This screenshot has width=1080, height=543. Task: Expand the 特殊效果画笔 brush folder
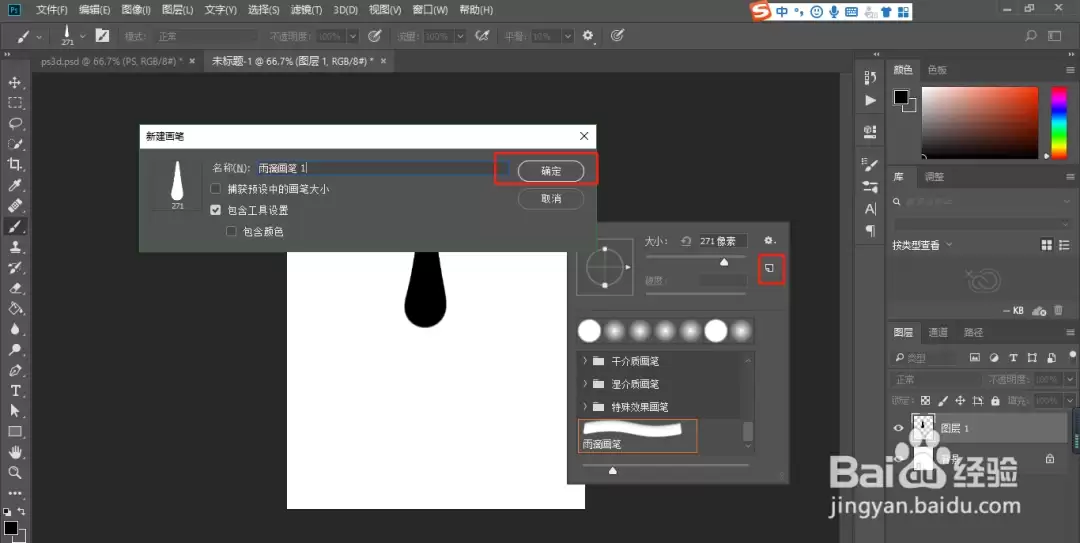click(x=585, y=407)
